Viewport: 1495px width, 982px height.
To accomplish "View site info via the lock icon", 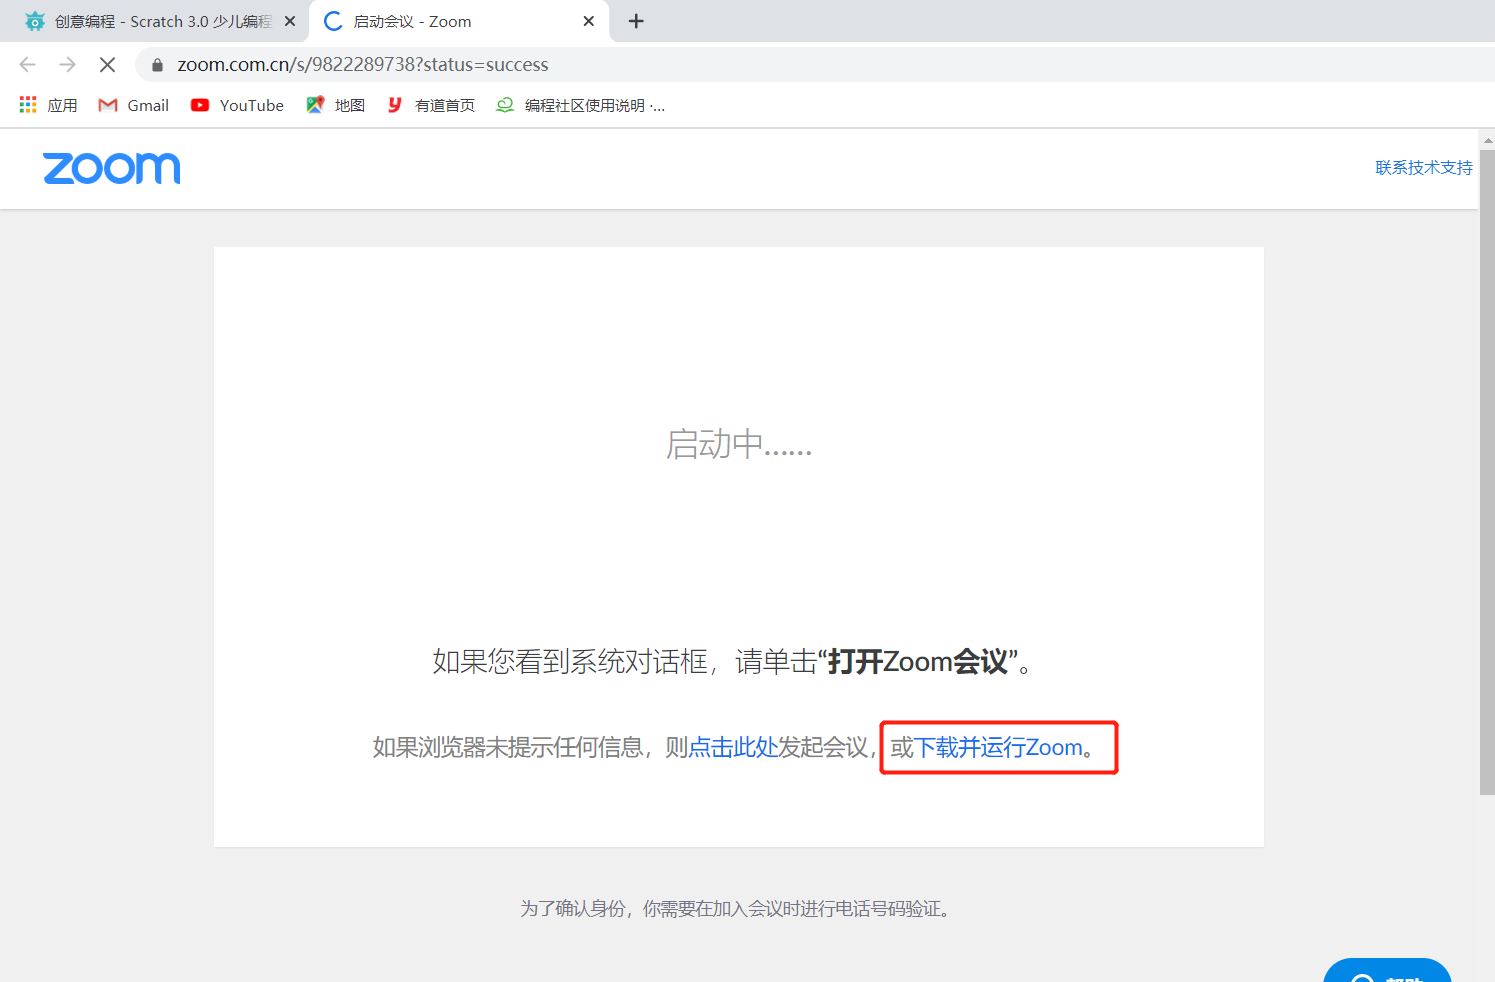I will [x=157, y=65].
